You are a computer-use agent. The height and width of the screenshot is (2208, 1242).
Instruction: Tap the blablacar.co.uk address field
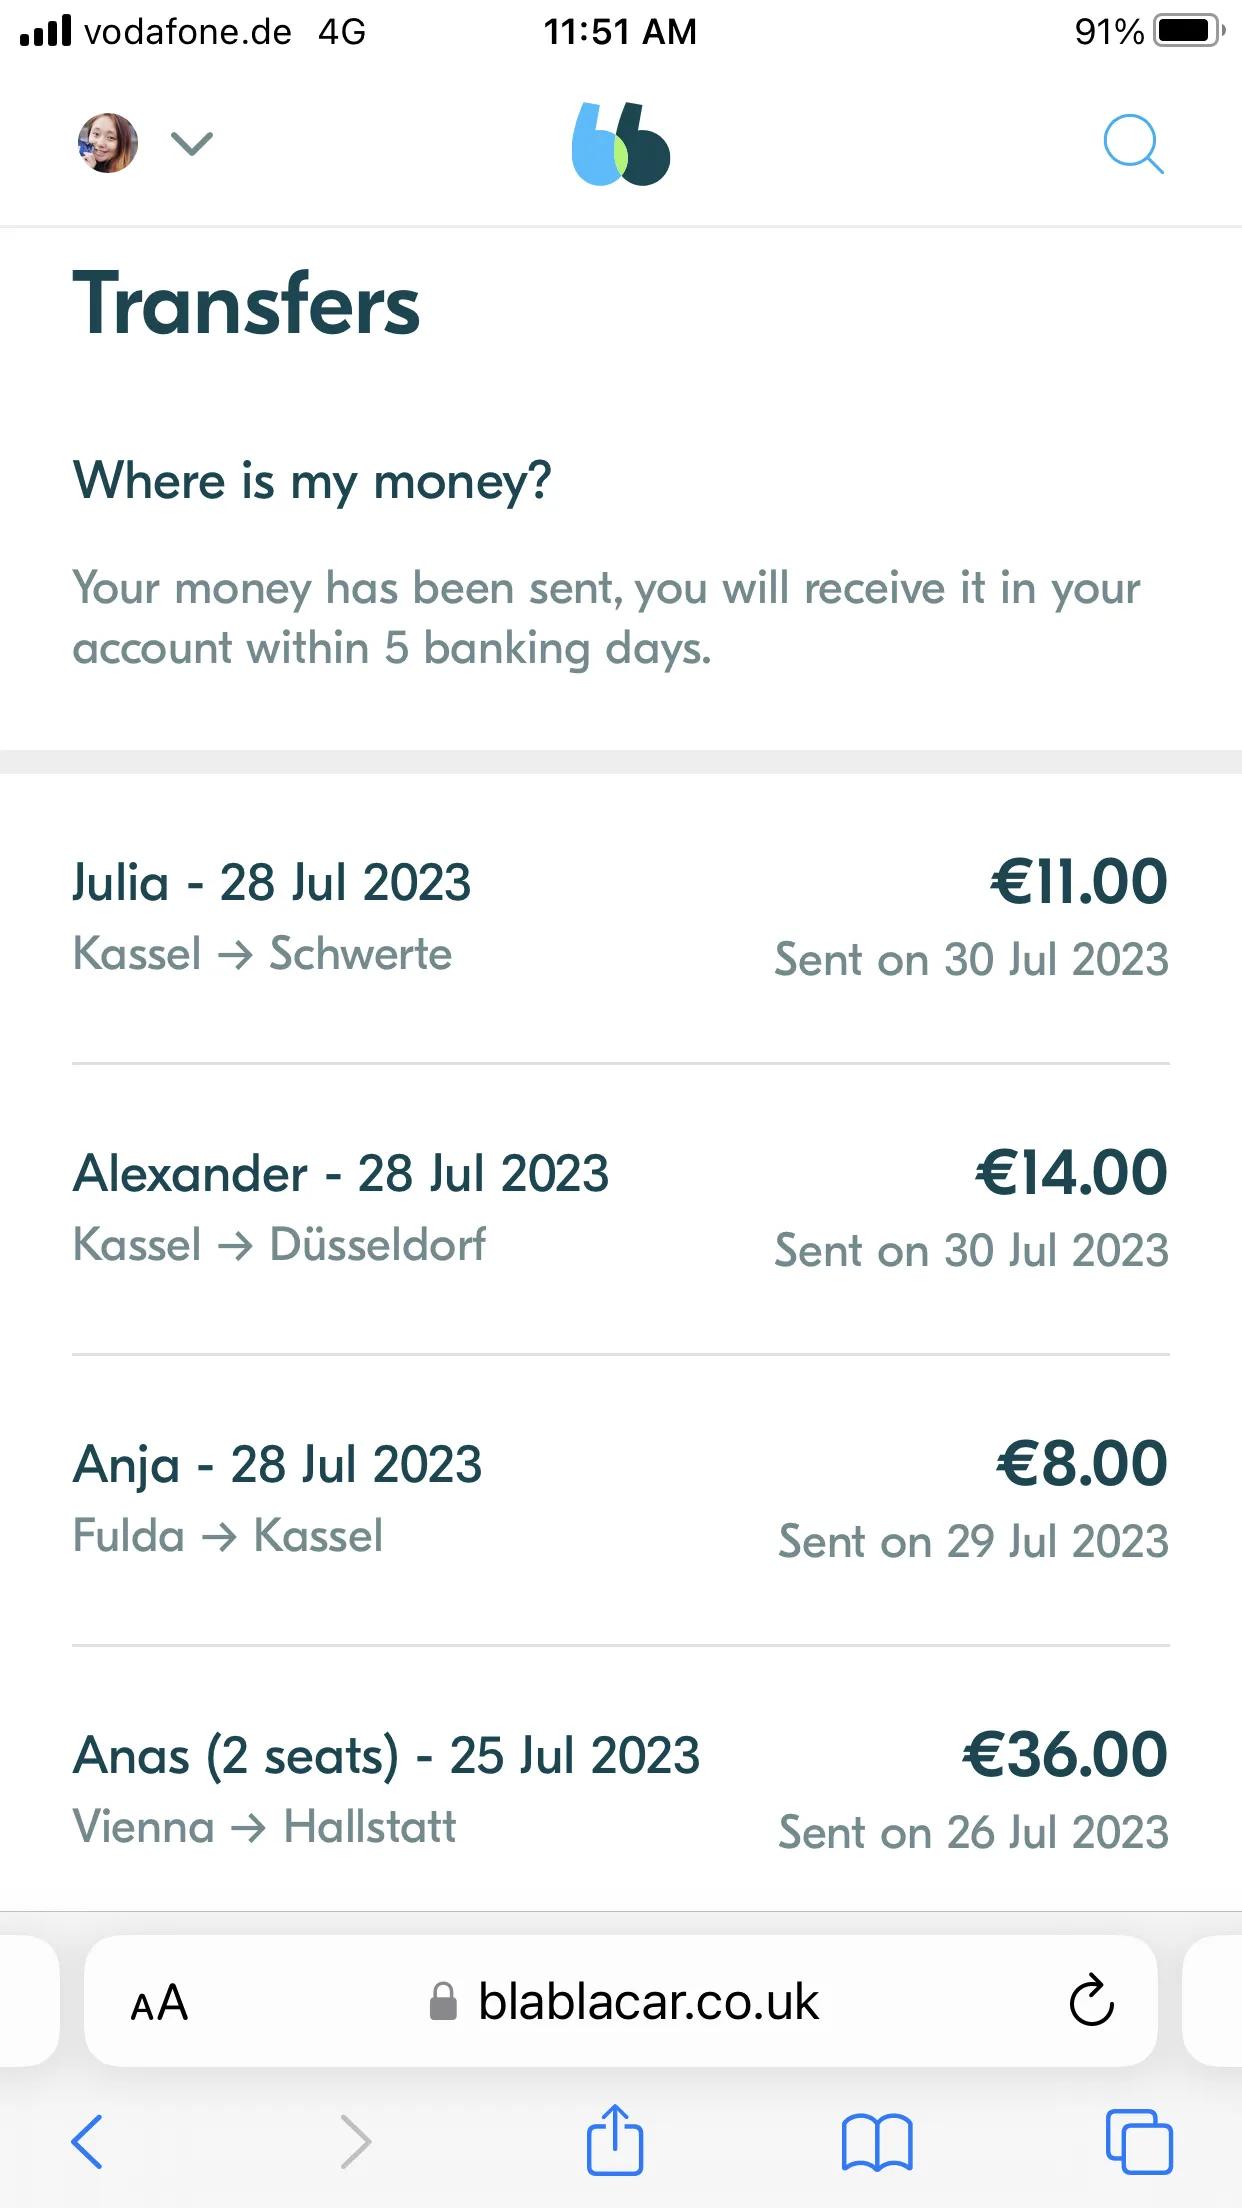[621, 2001]
